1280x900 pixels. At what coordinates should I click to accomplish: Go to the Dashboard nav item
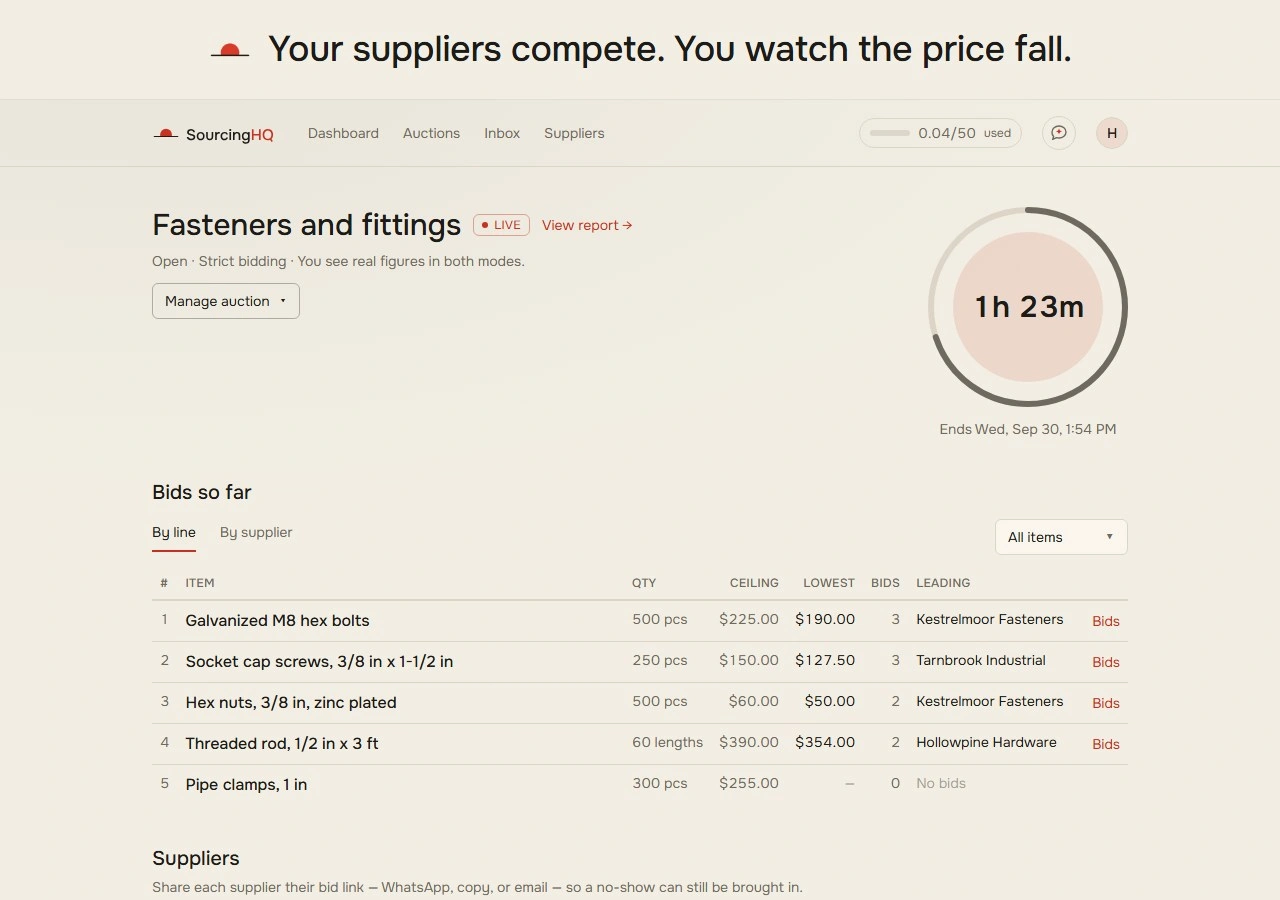click(x=343, y=133)
